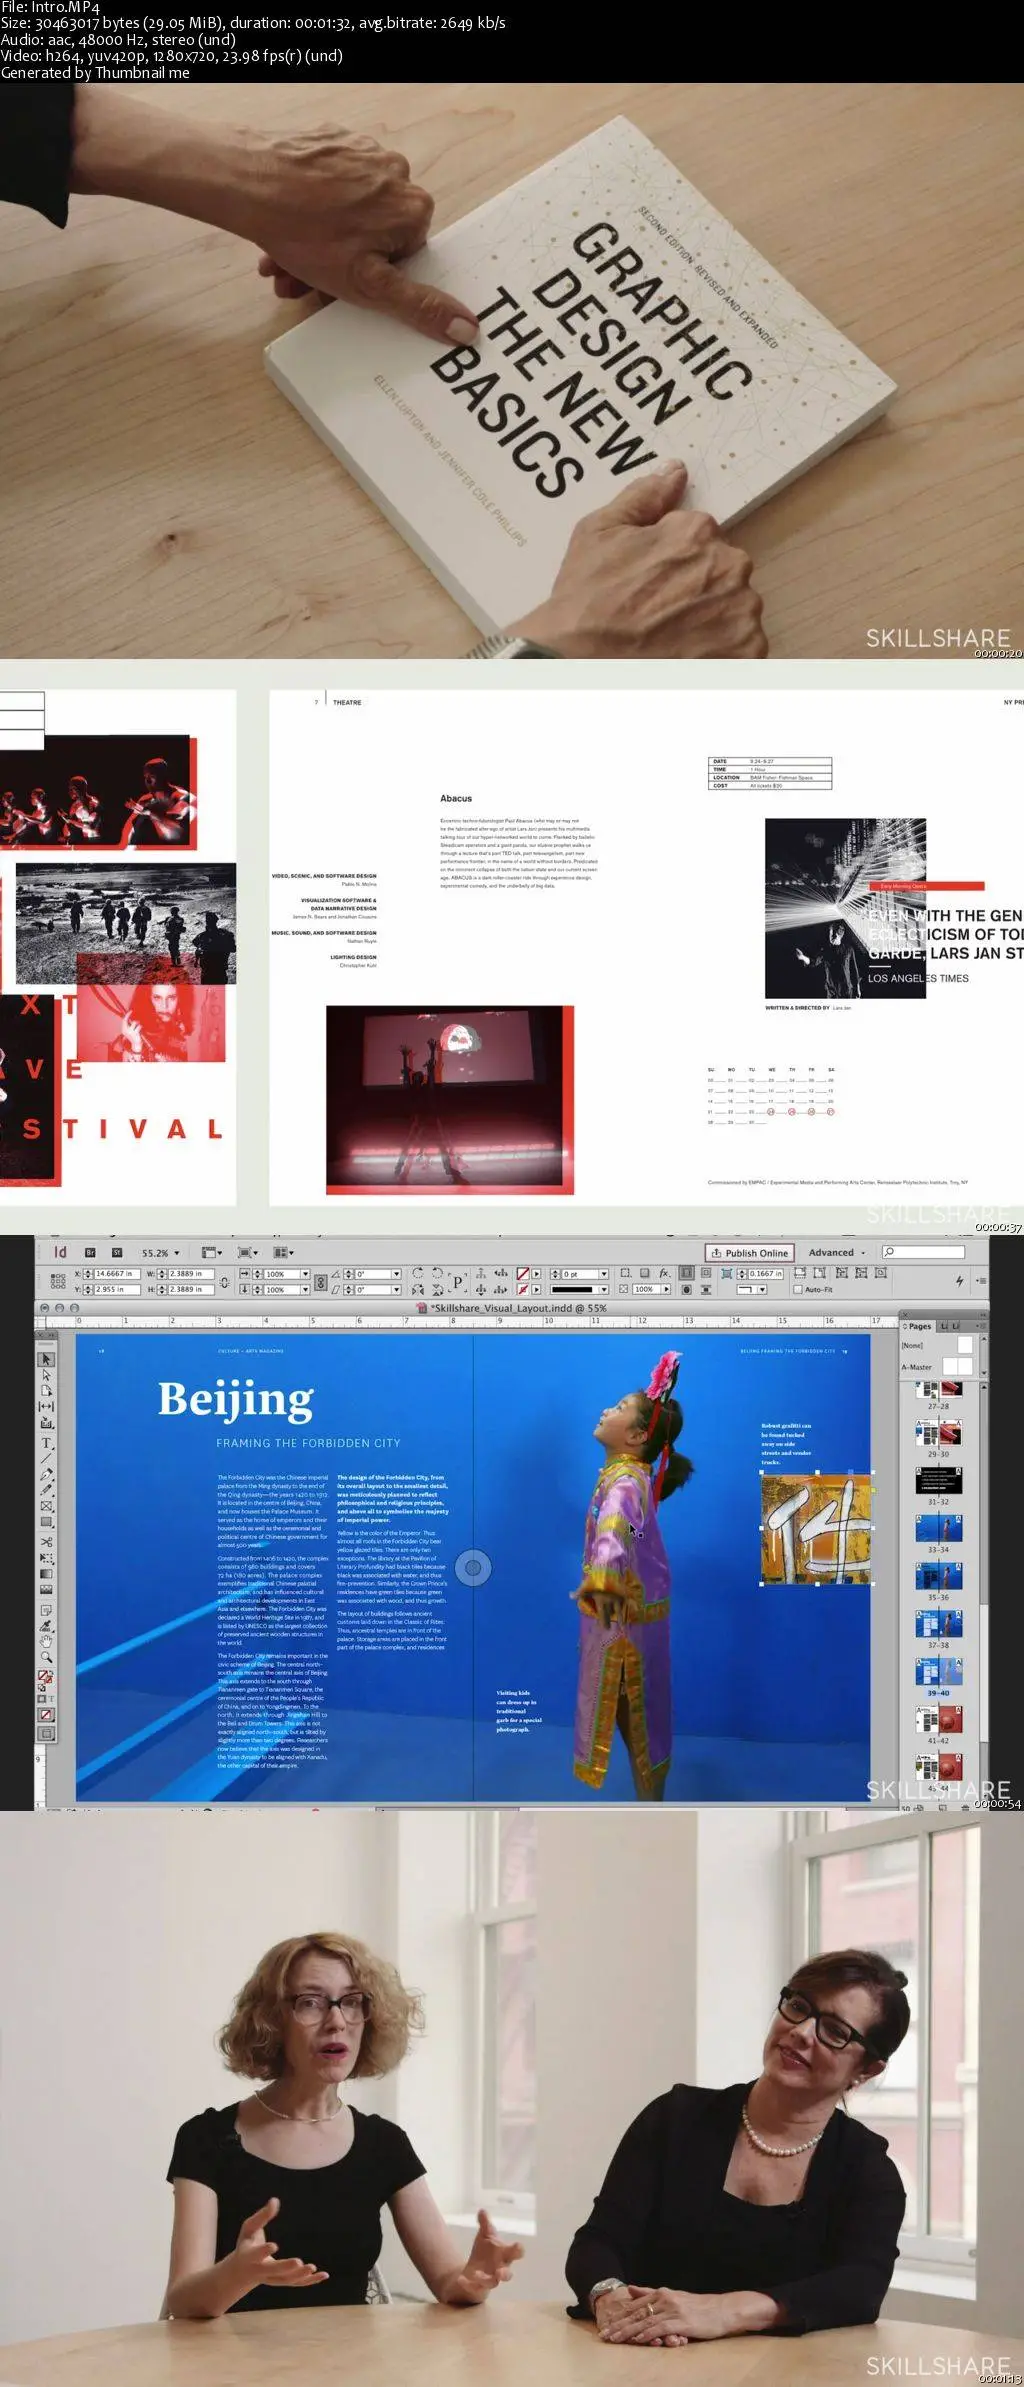Click the InDesign Id application icon
The image size is (1024, 2387).
pyautogui.click(x=60, y=1252)
